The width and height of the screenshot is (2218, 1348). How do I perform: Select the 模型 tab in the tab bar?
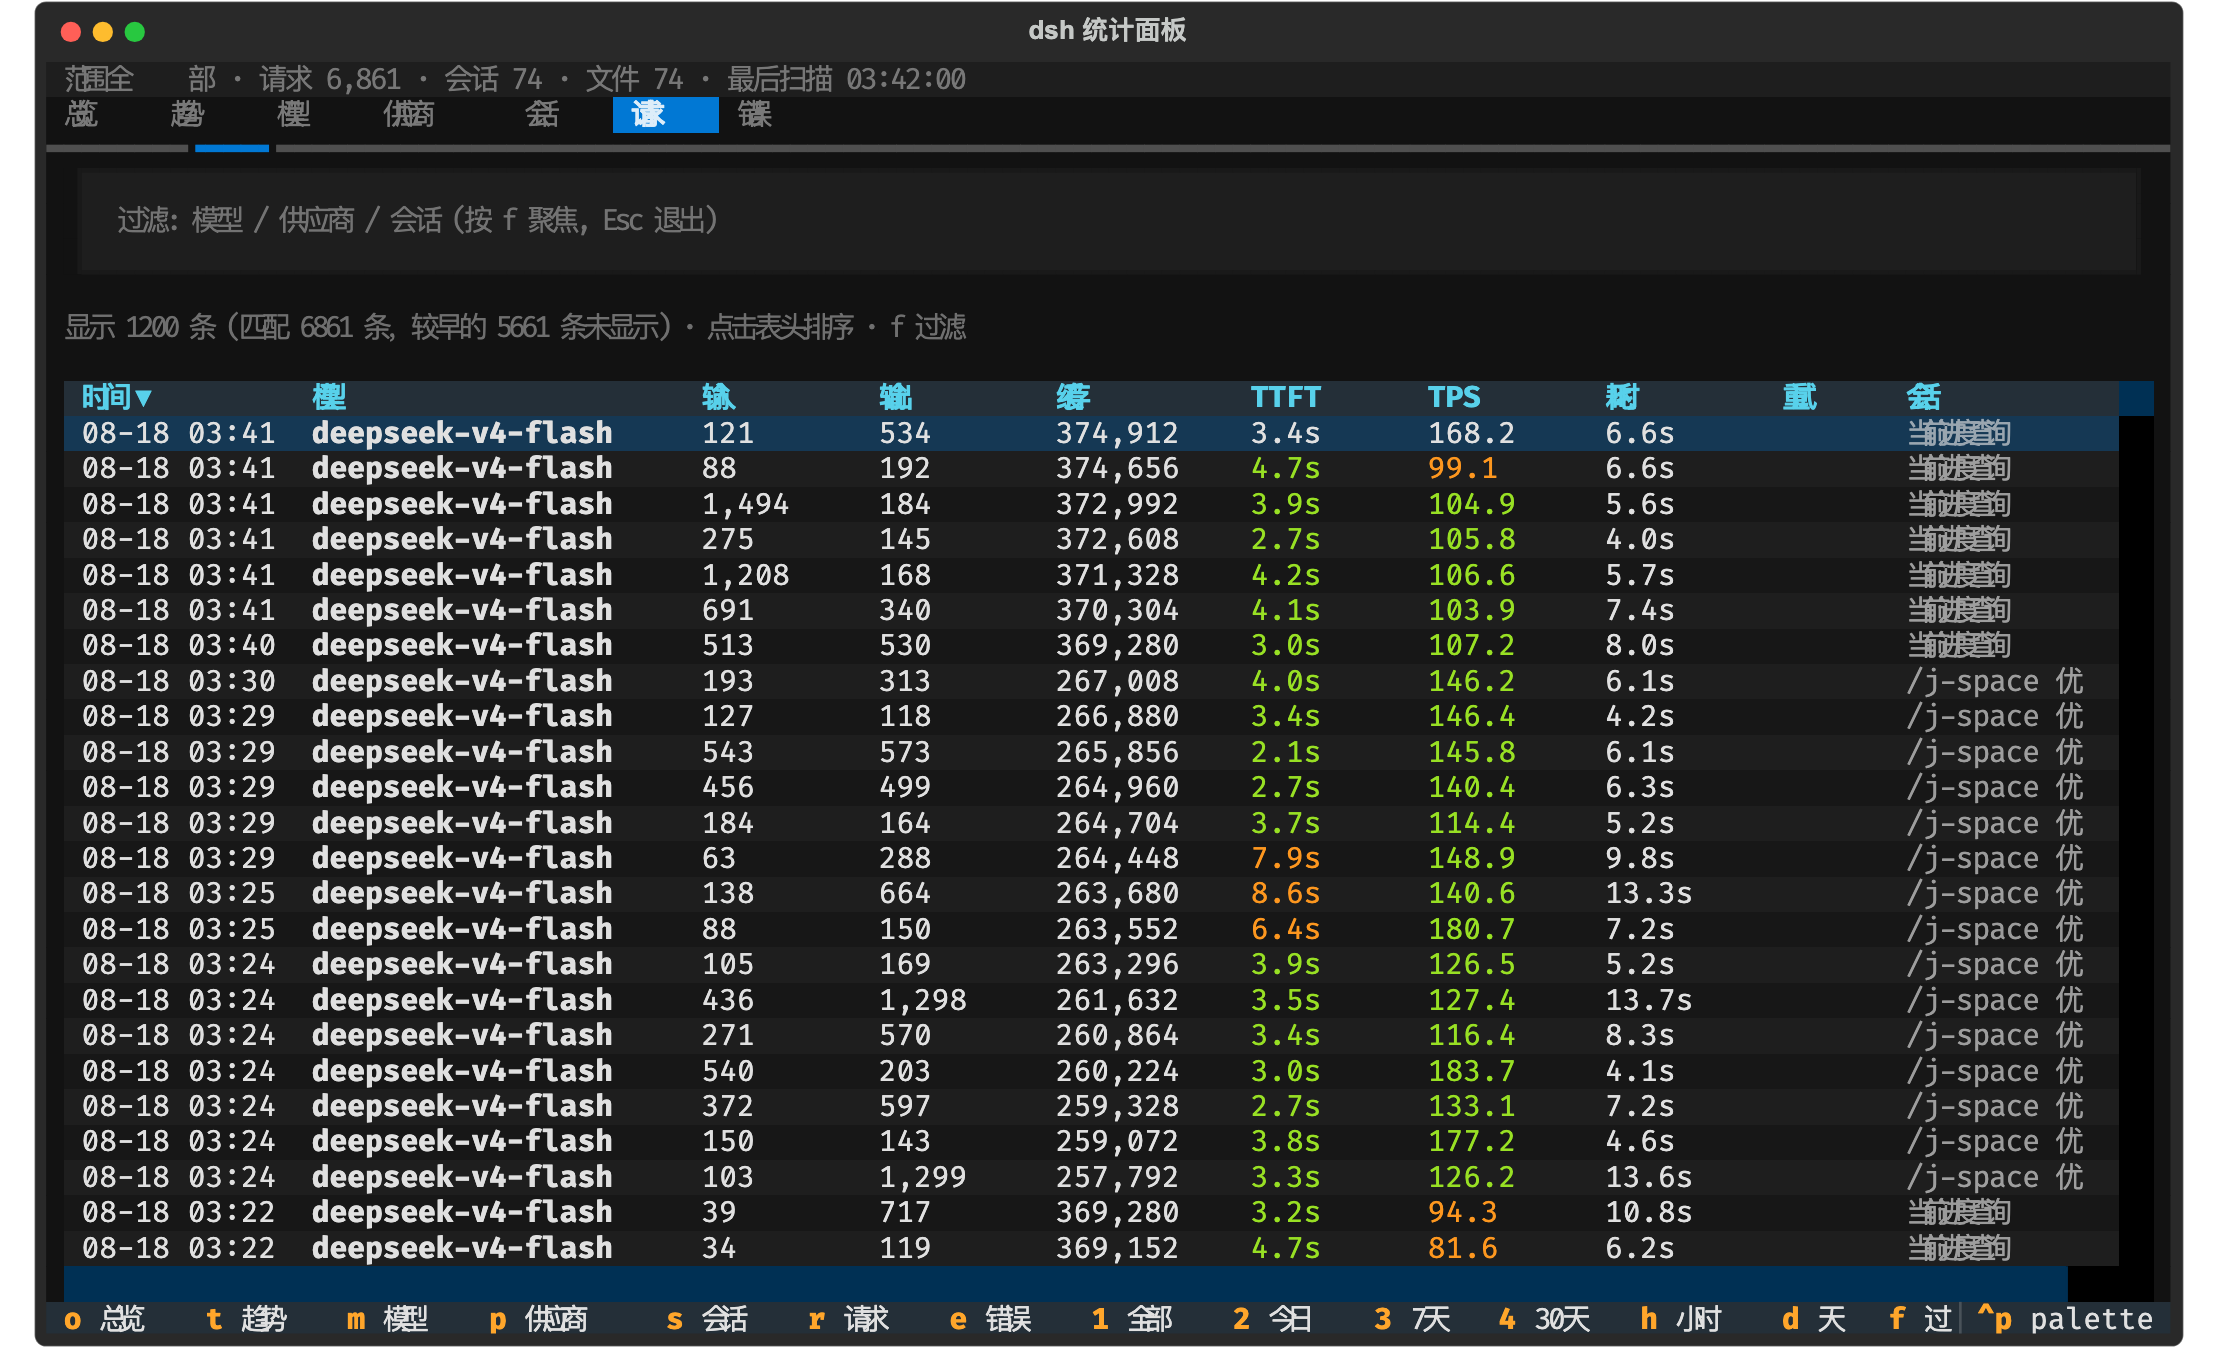click(294, 115)
